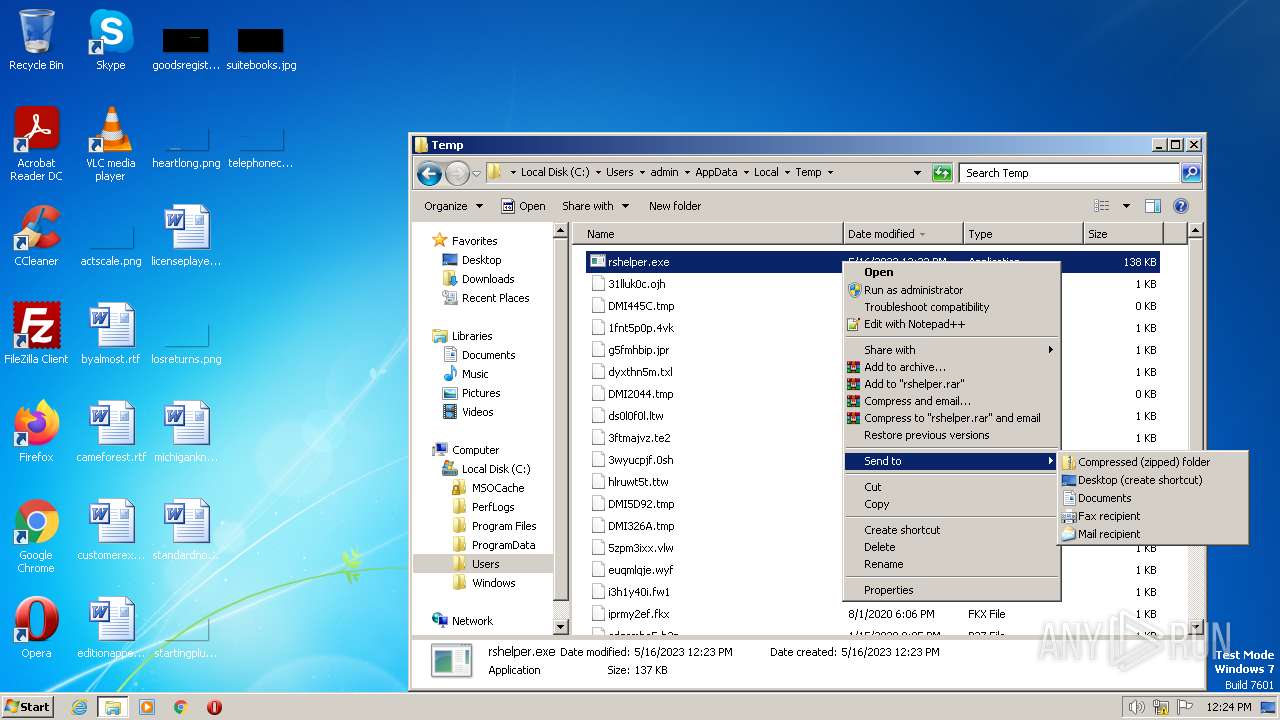The height and width of the screenshot is (720, 1280).
Task: Click the volume icon in system tray
Action: point(1136,707)
